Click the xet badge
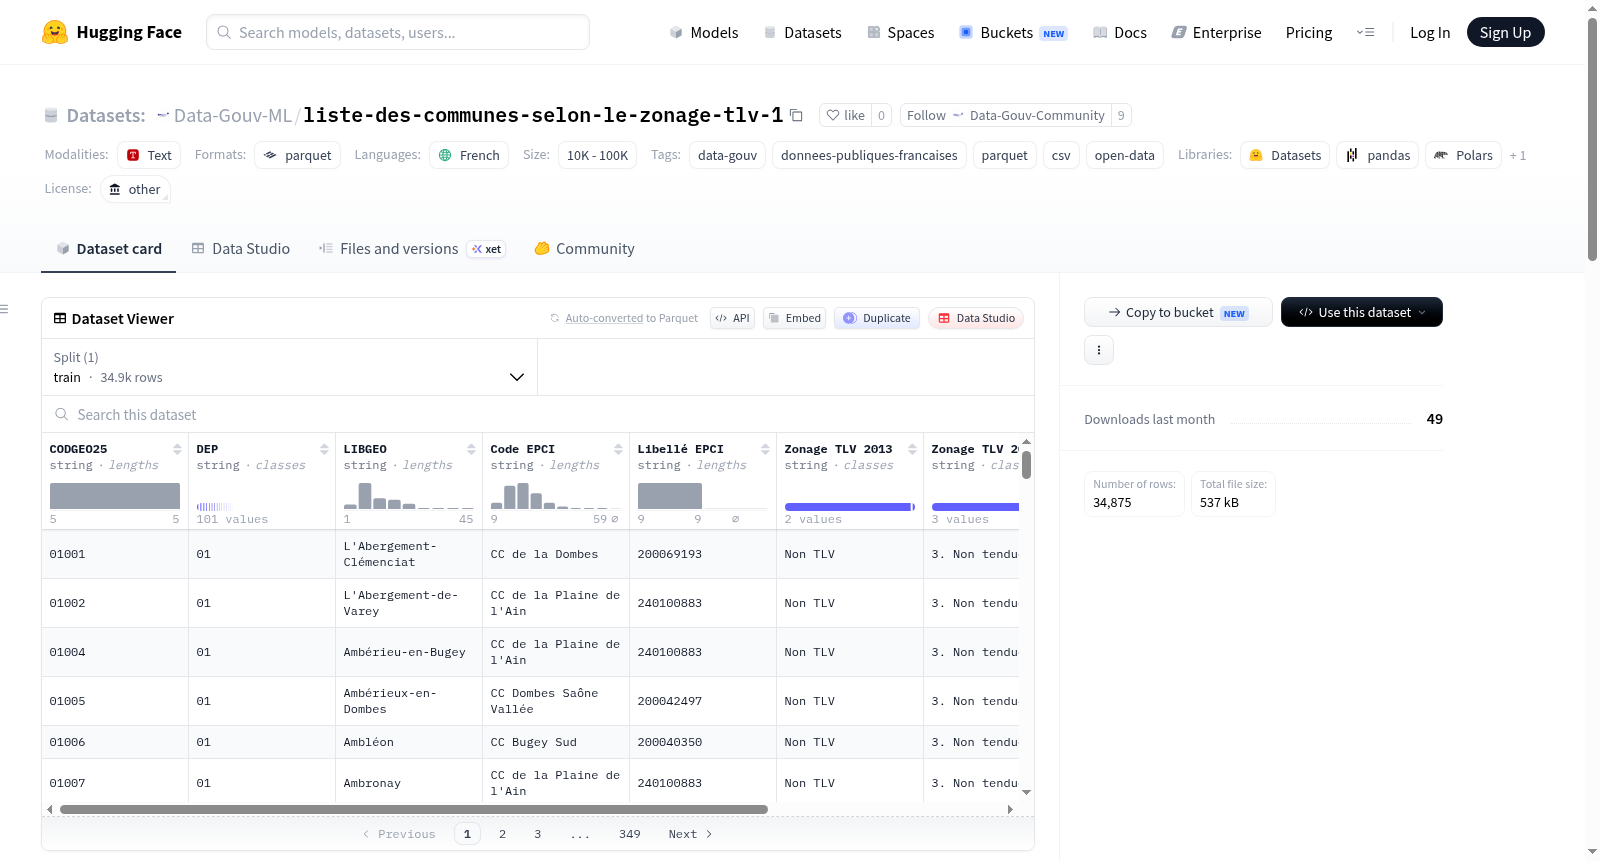The width and height of the screenshot is (1600, 861). (486, 249)
